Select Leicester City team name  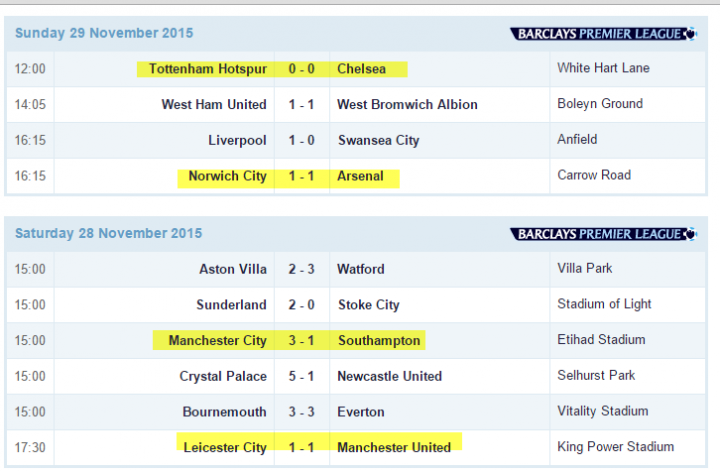[225, 447]
